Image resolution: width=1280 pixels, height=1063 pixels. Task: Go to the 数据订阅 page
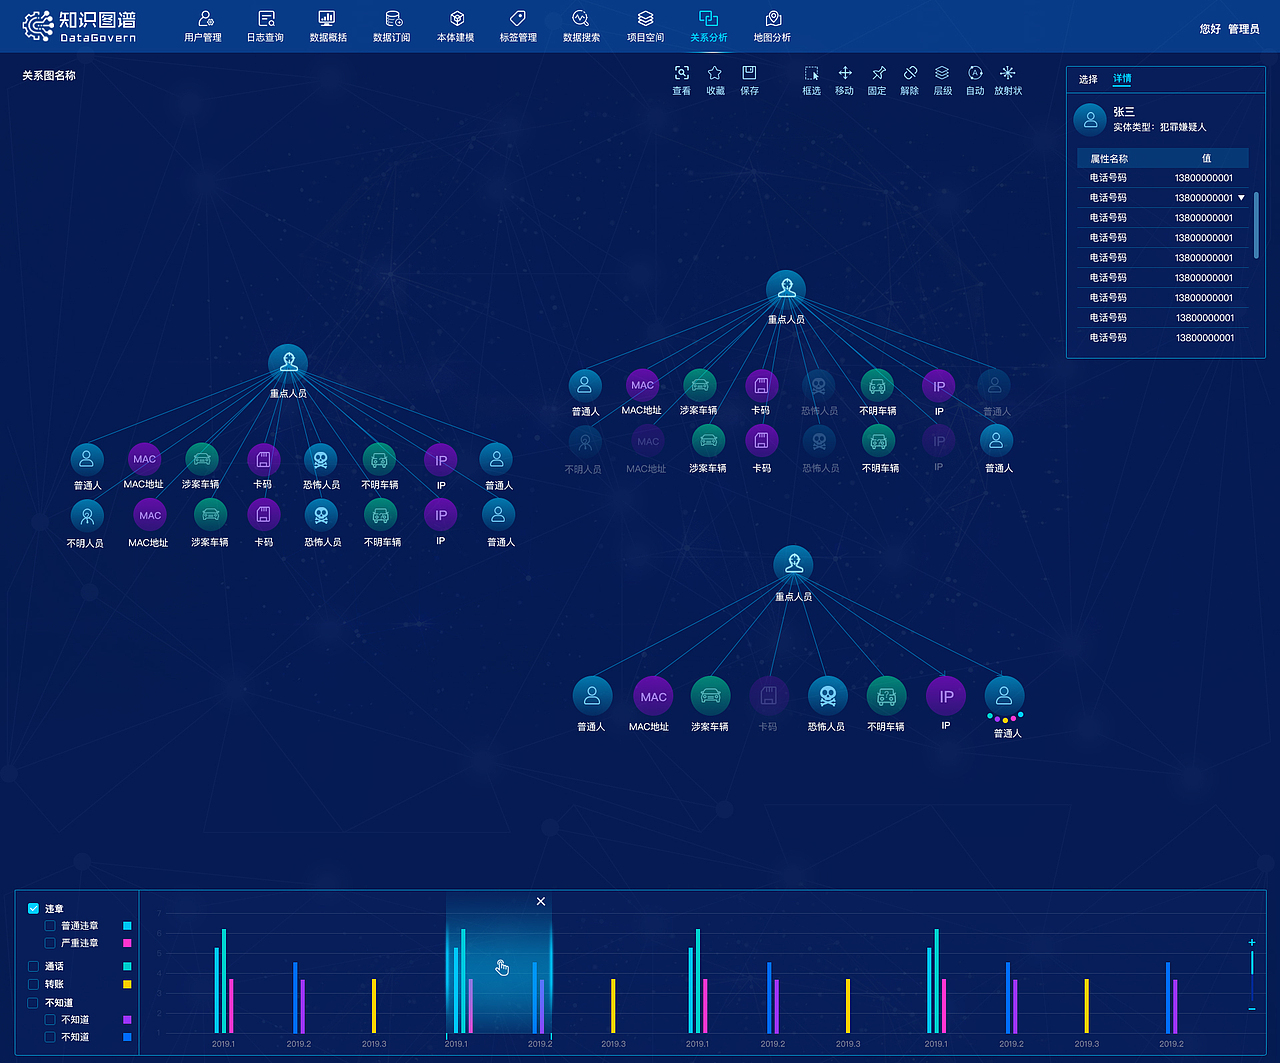(392, 27)
